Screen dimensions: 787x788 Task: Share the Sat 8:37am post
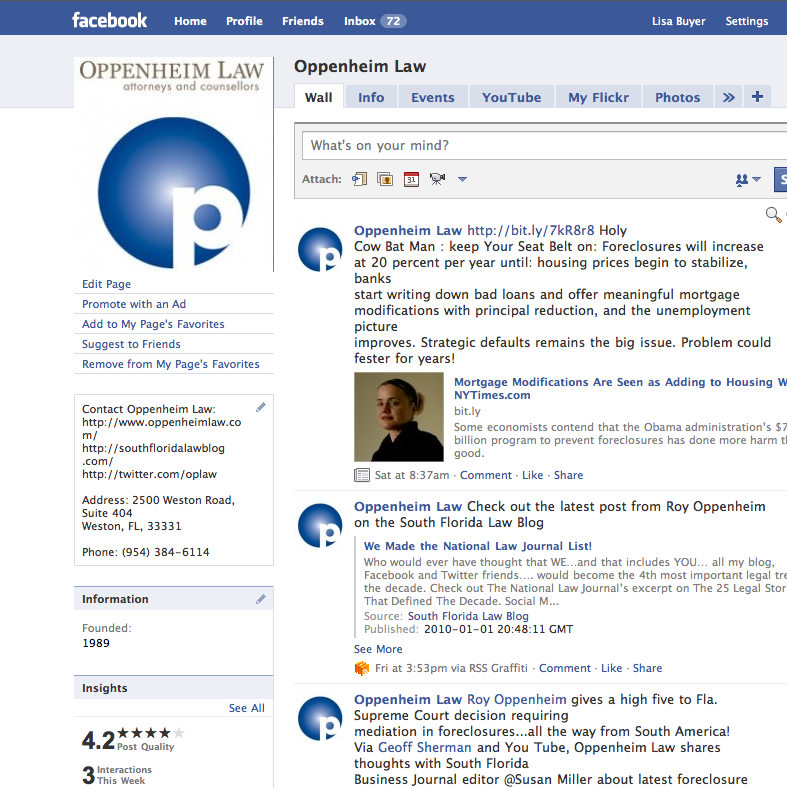click(568, 475)
